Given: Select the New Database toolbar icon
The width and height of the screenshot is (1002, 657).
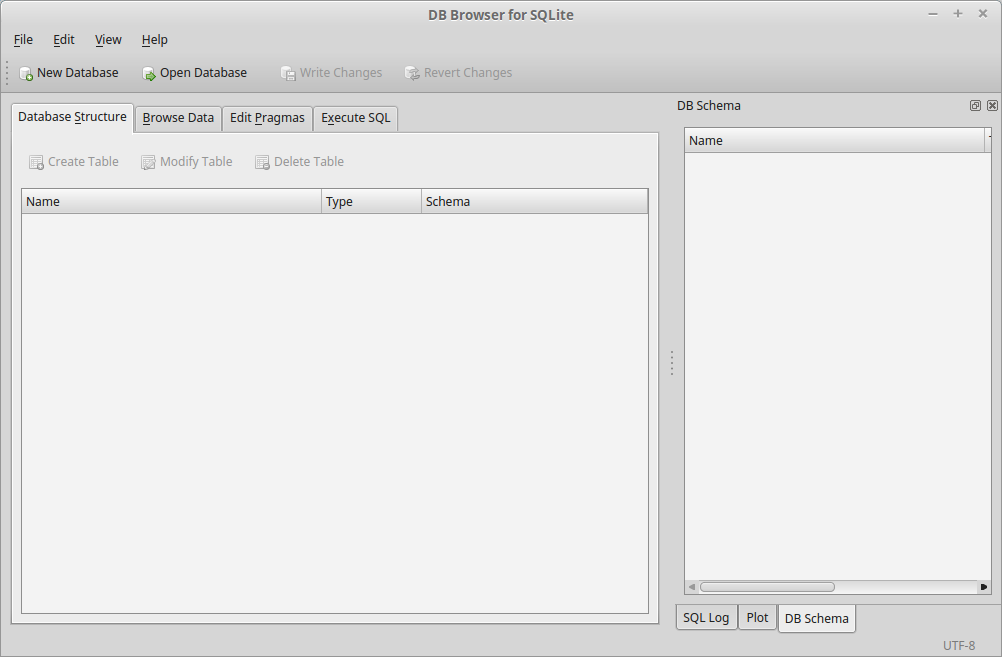Looking at the screenshot, I should click(x=25, y=72).
